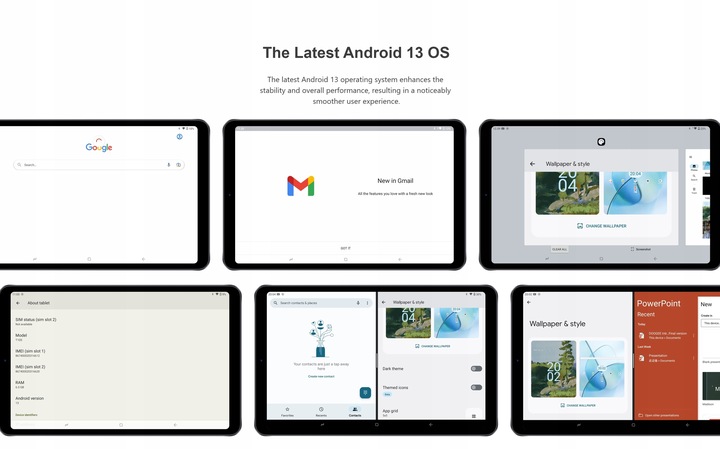Open overflow menu in contacts search bar
This screenshot has height=449, width=720.
pyautogui.click(x=366, y=302)
